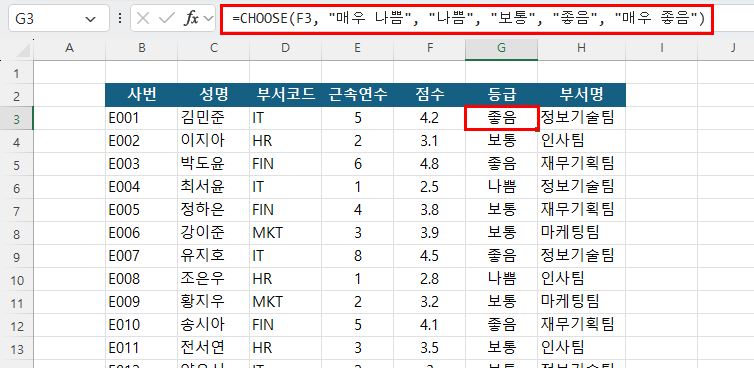The width and height of the screenshot is (754, 368).
Task: Select row 3 header
Action: tap(16, 119)
